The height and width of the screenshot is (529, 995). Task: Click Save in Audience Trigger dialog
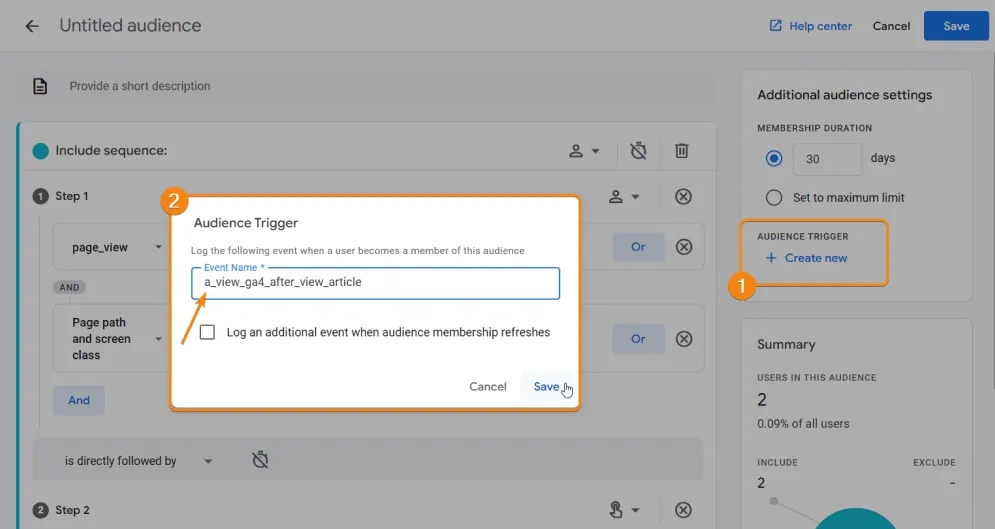(546, 386)
